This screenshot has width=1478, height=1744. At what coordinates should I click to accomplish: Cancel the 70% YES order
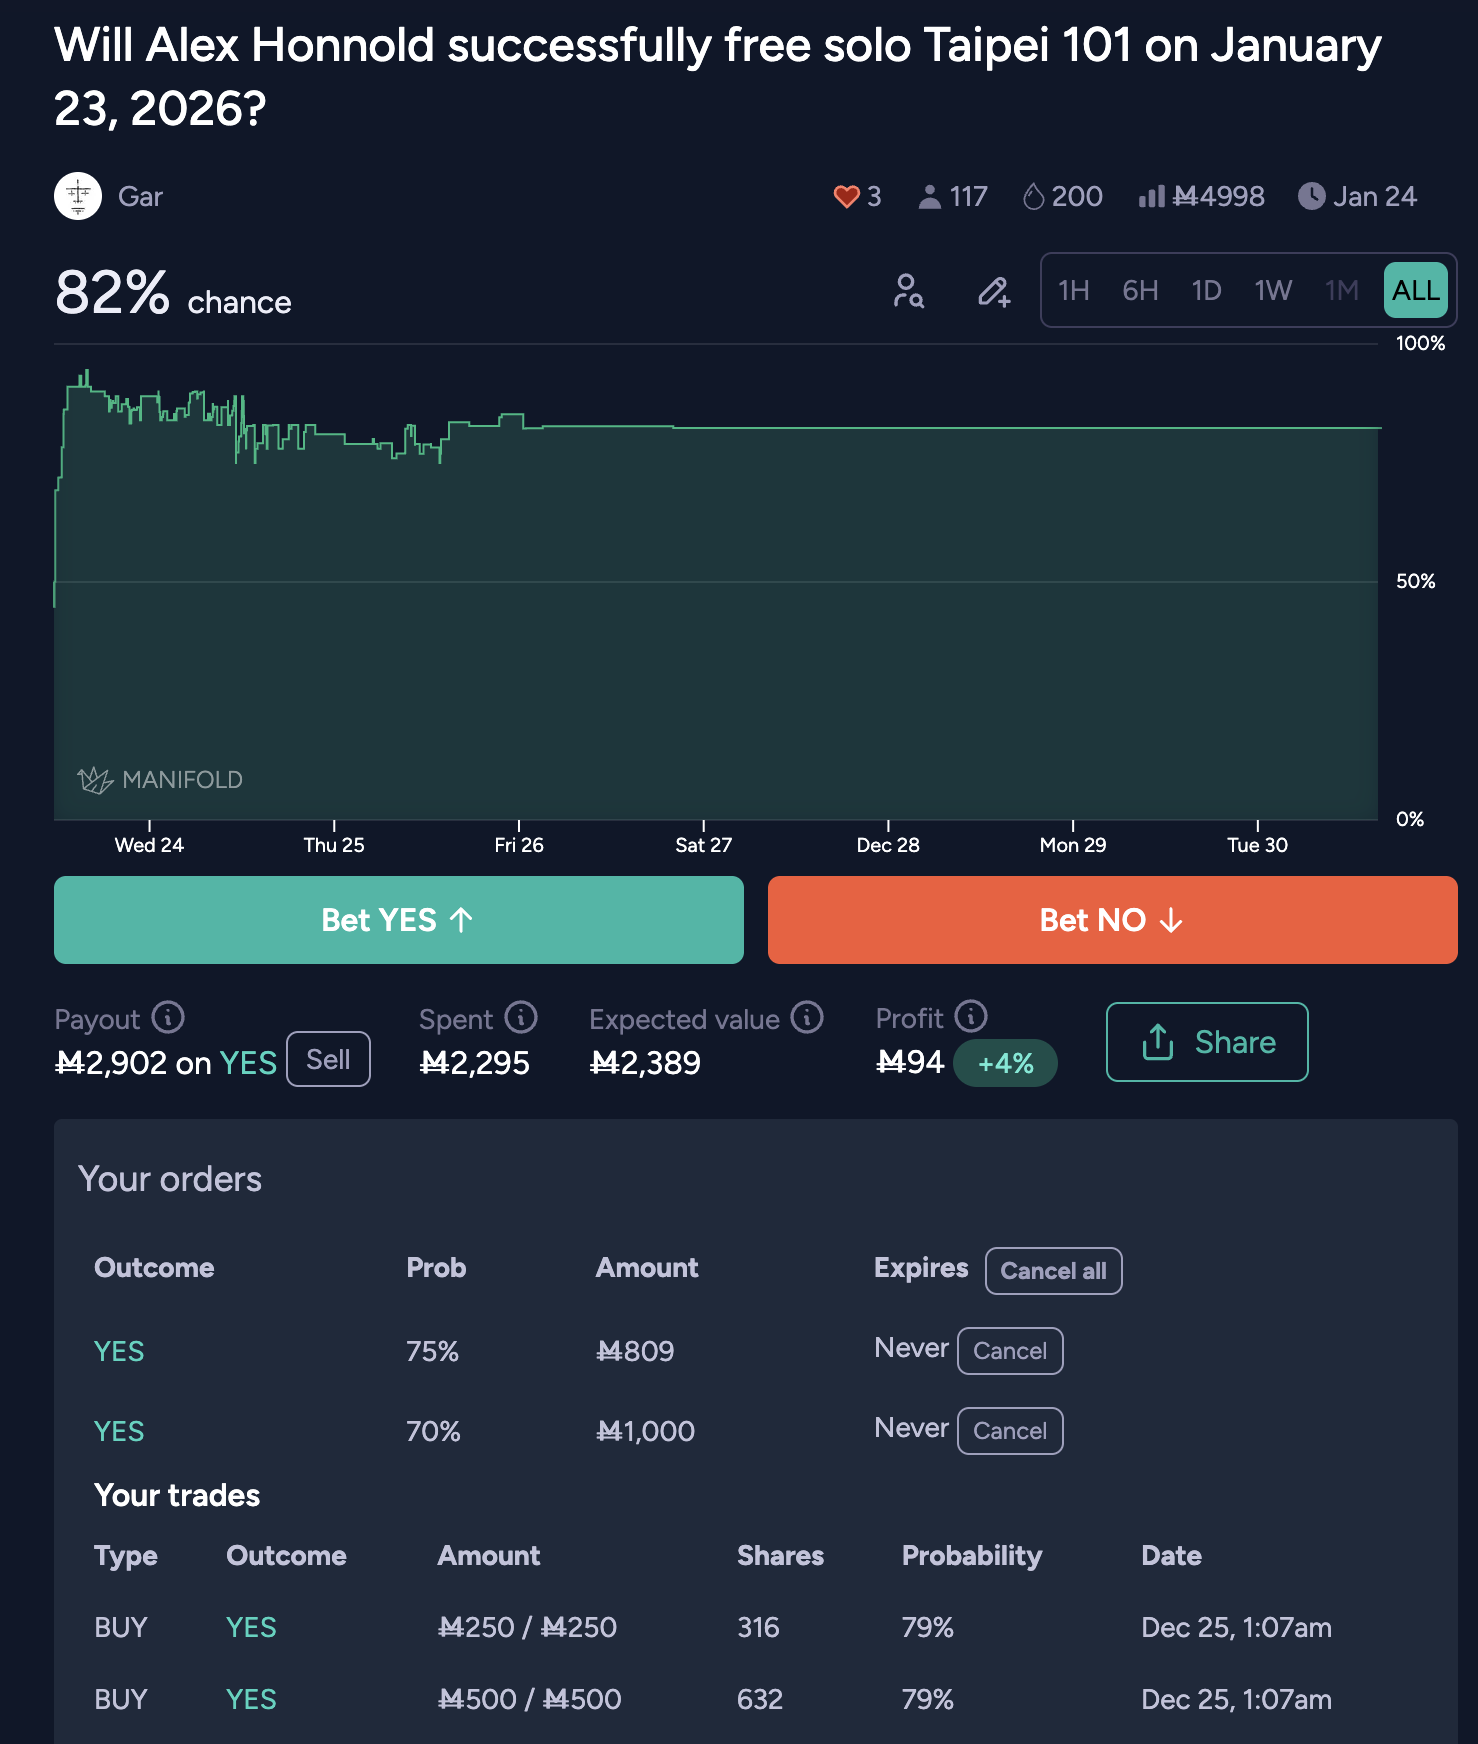click(1010, 1431)
